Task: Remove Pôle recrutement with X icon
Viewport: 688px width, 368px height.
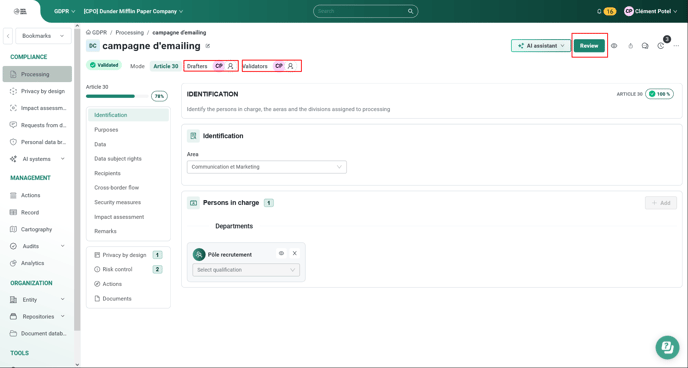Action: pos(295,254)
